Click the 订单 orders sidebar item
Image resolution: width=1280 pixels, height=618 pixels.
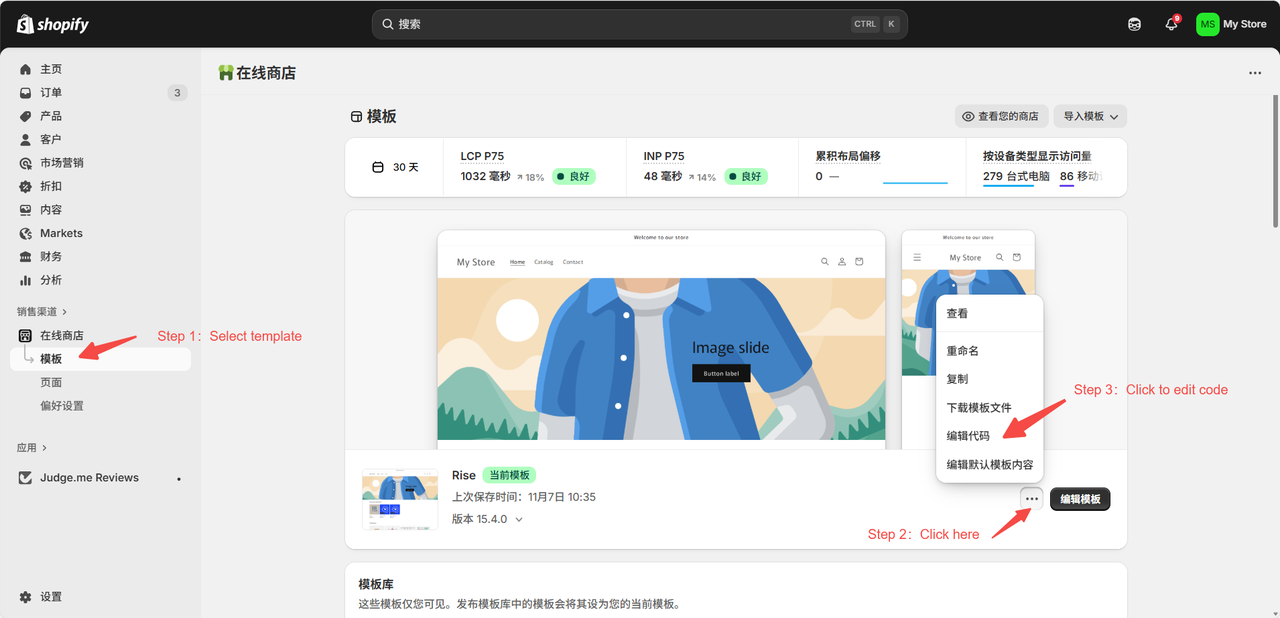click(x=51, y=93)
